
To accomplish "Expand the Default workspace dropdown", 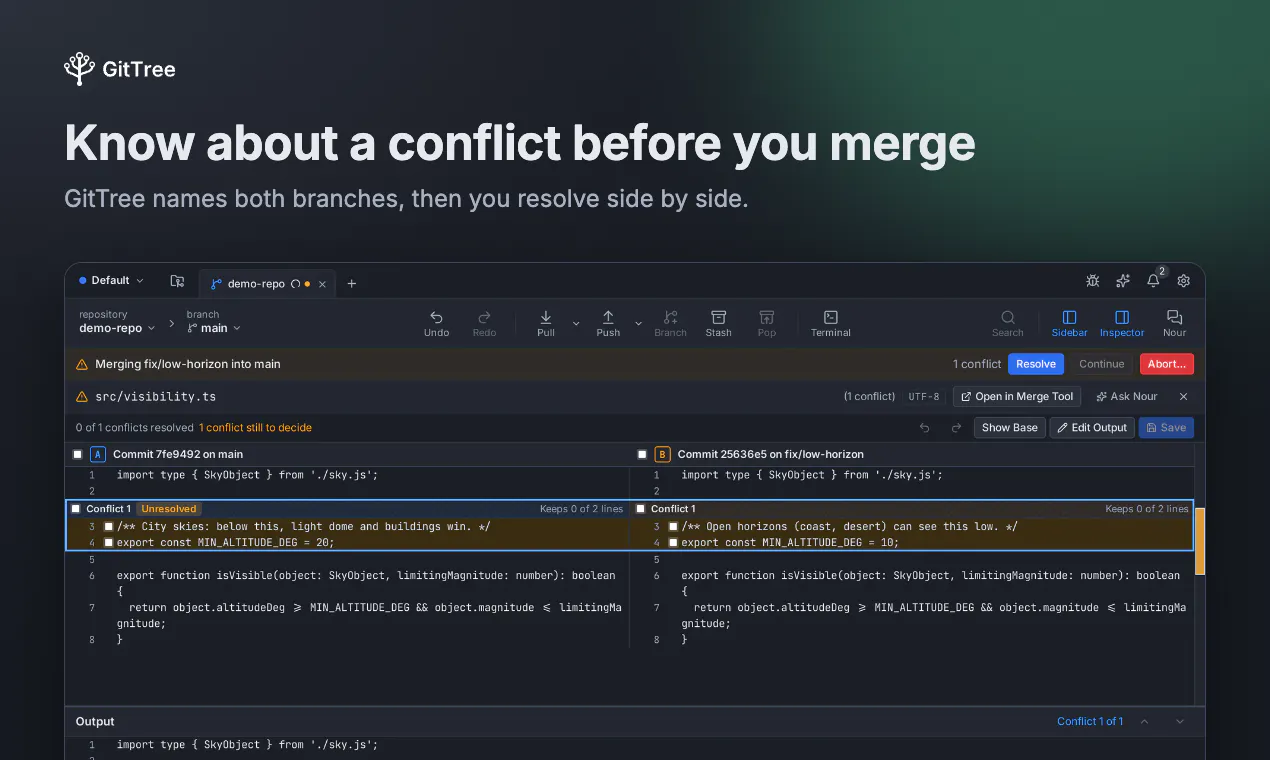I will point(111,281).
